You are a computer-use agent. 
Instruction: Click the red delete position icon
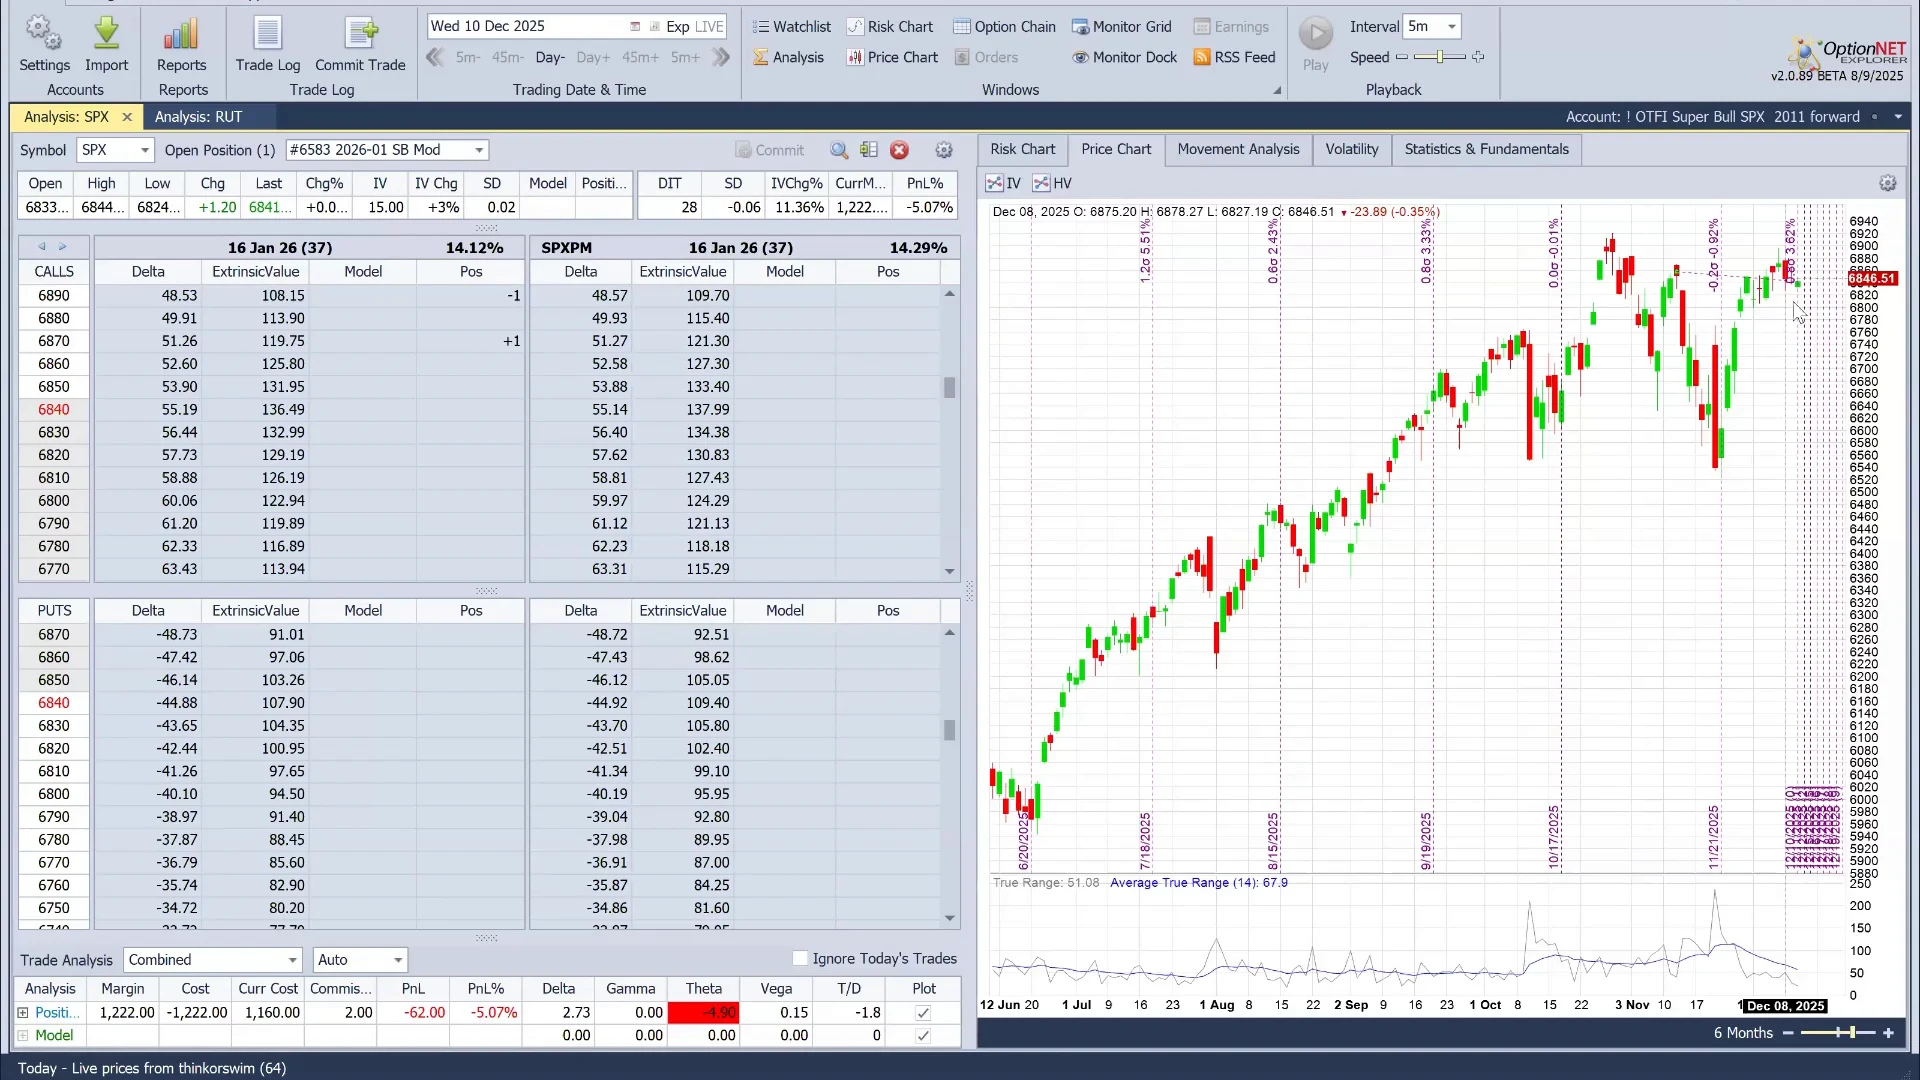point(899,150)
